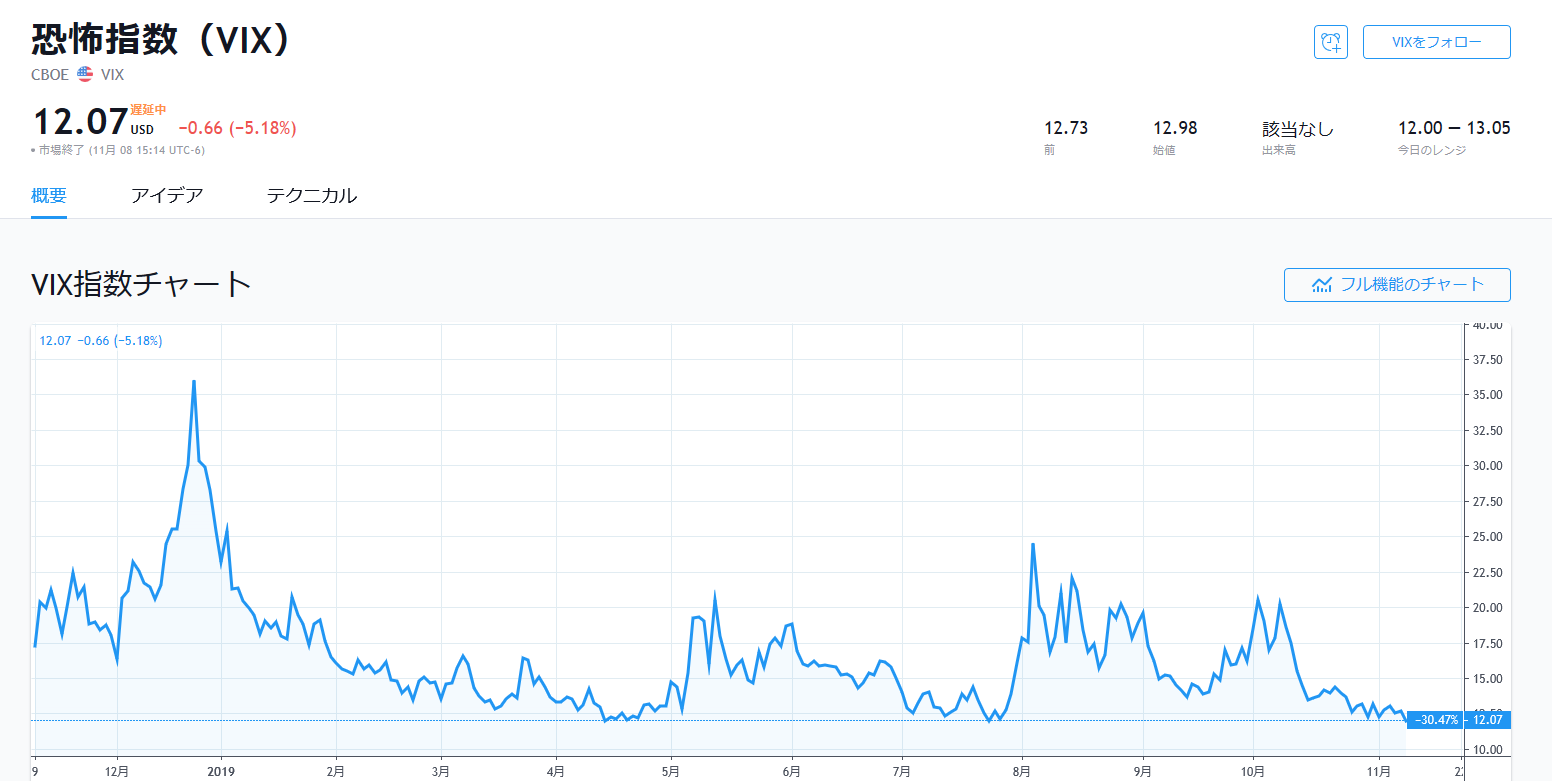The image size is (1552, 781).
Task: Click the −30.47% change label on chart
Action: [1436, 720]
